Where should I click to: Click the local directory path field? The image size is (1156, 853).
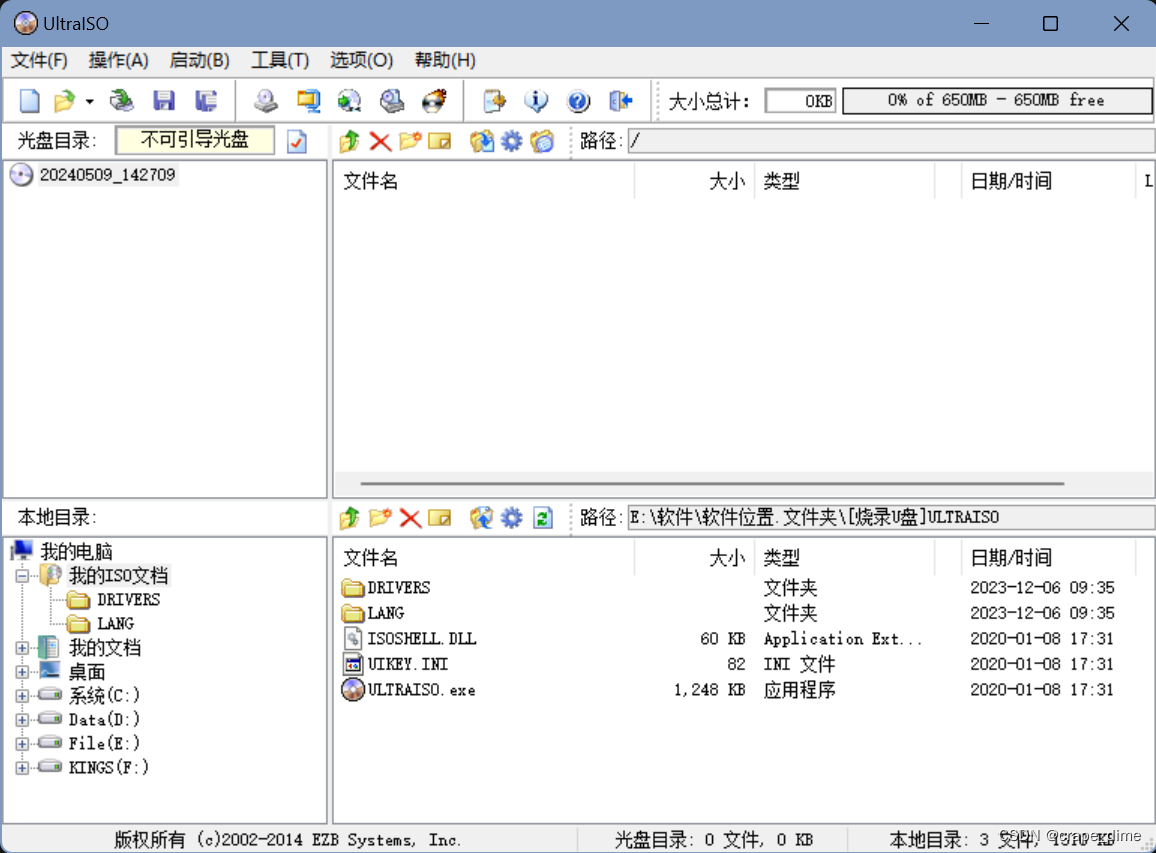pos(891,518)
